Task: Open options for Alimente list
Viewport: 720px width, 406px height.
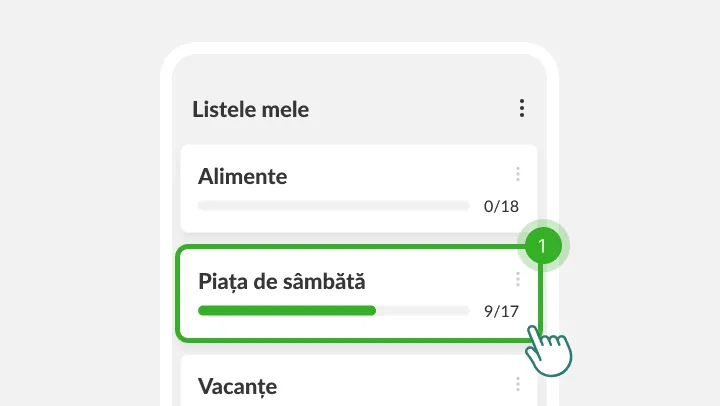Action: pos(518,174)
